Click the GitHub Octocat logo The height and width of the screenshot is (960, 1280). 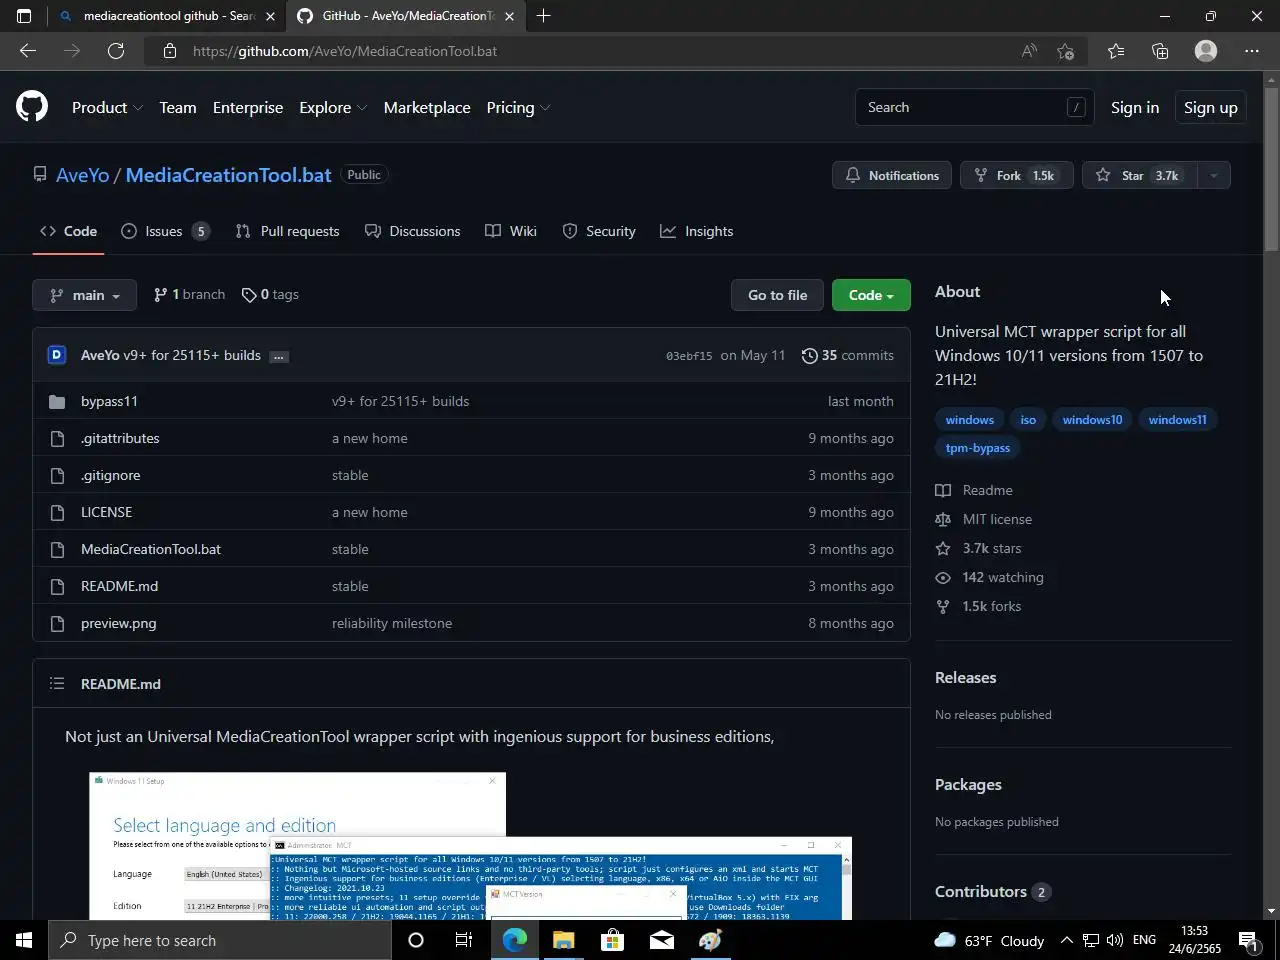click(x=32, y=107)
